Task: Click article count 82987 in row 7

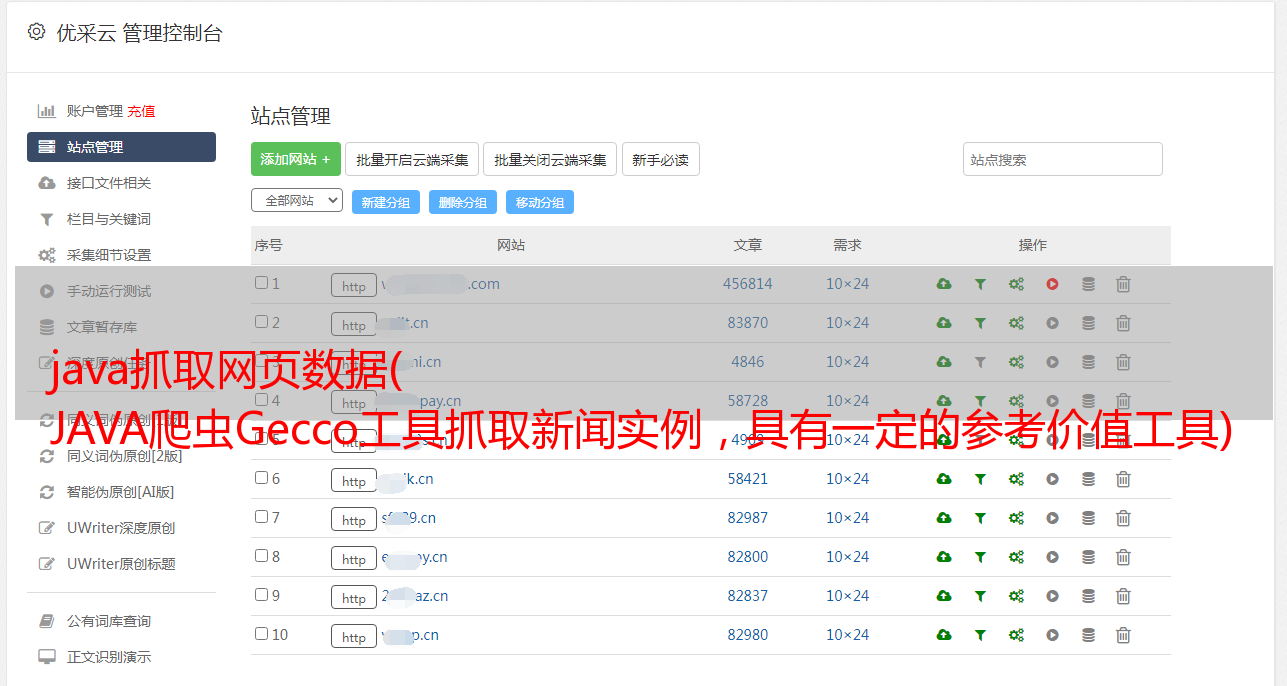Action: click(x=748, y=518)
